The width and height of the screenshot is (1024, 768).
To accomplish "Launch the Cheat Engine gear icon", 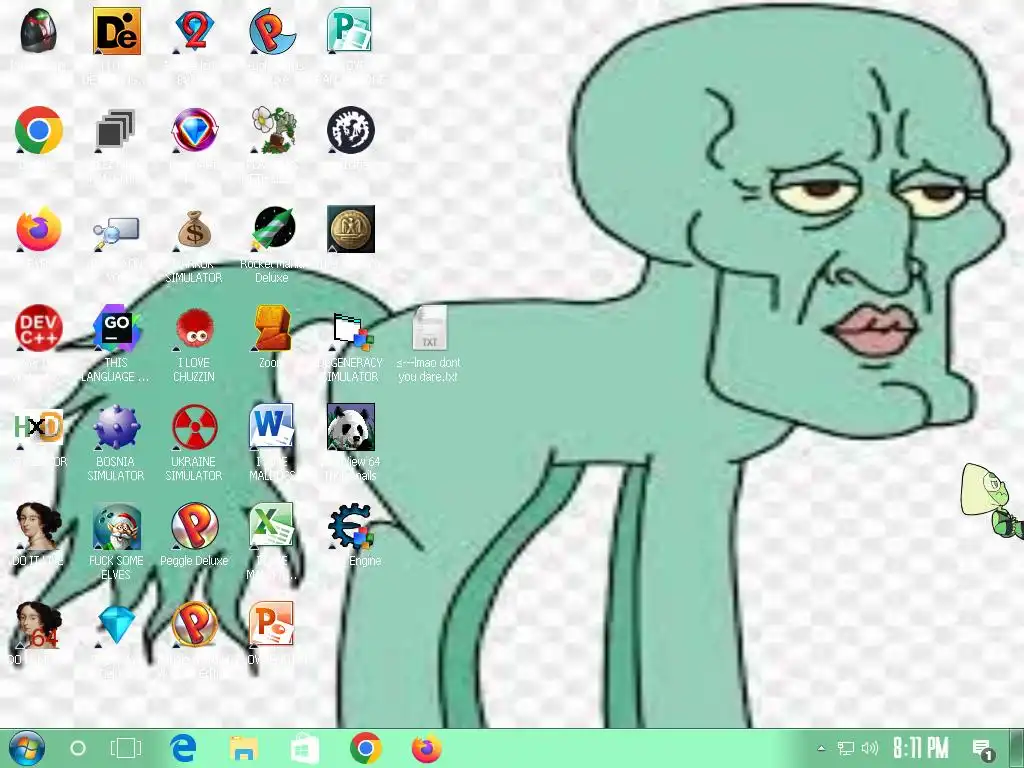I will (x=351, y=527).
